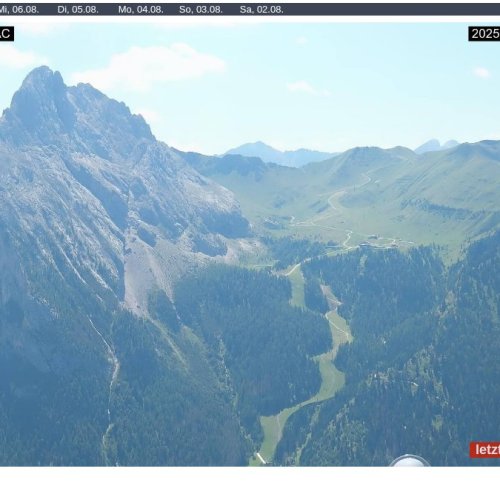Open the Mo, 04.08. archive day
Image resolution: width=500 pixels, height=500 pixels.
141,10
